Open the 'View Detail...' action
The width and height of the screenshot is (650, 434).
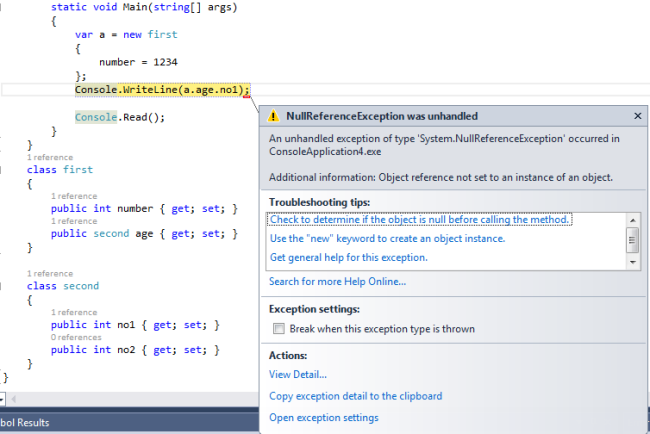coord(298,374)
